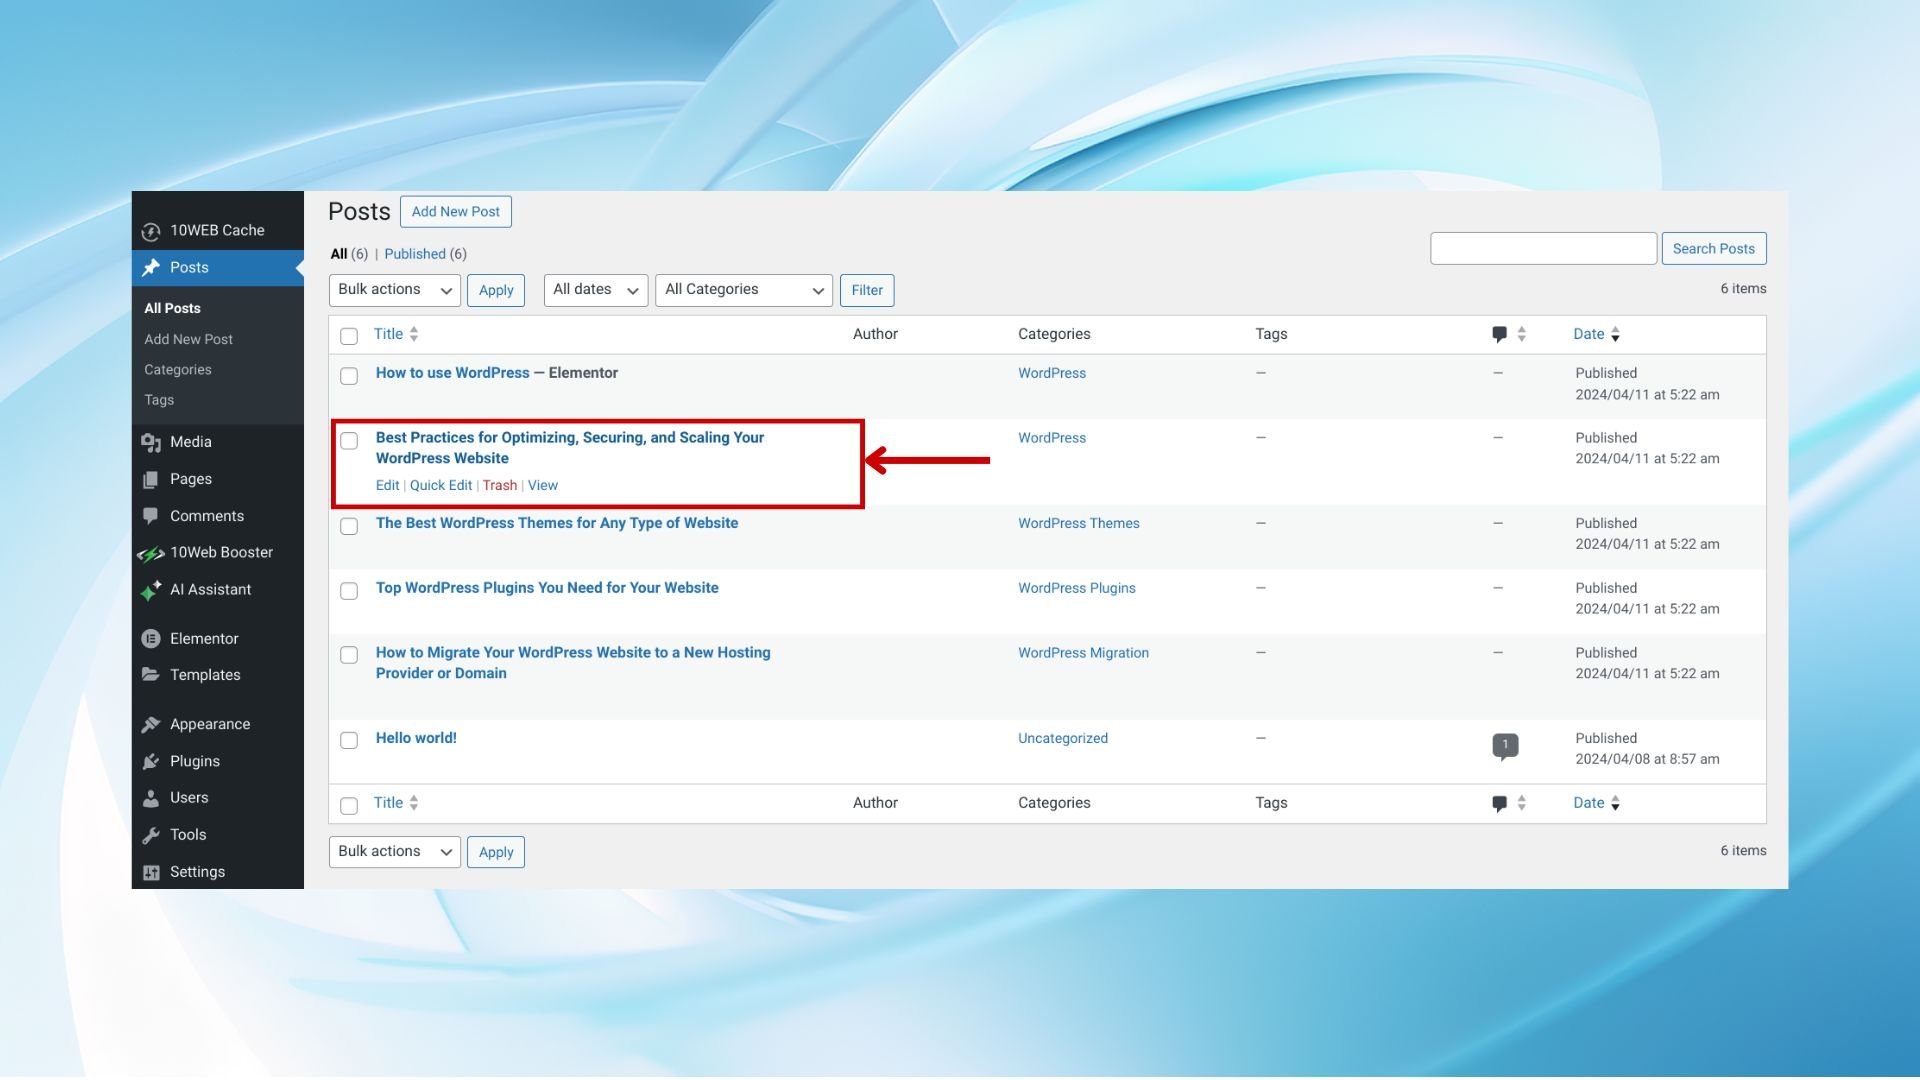Click the Pages icon in the sidebar
The width and height of the screenshot is (1920, 1080).
pos(152,479)
